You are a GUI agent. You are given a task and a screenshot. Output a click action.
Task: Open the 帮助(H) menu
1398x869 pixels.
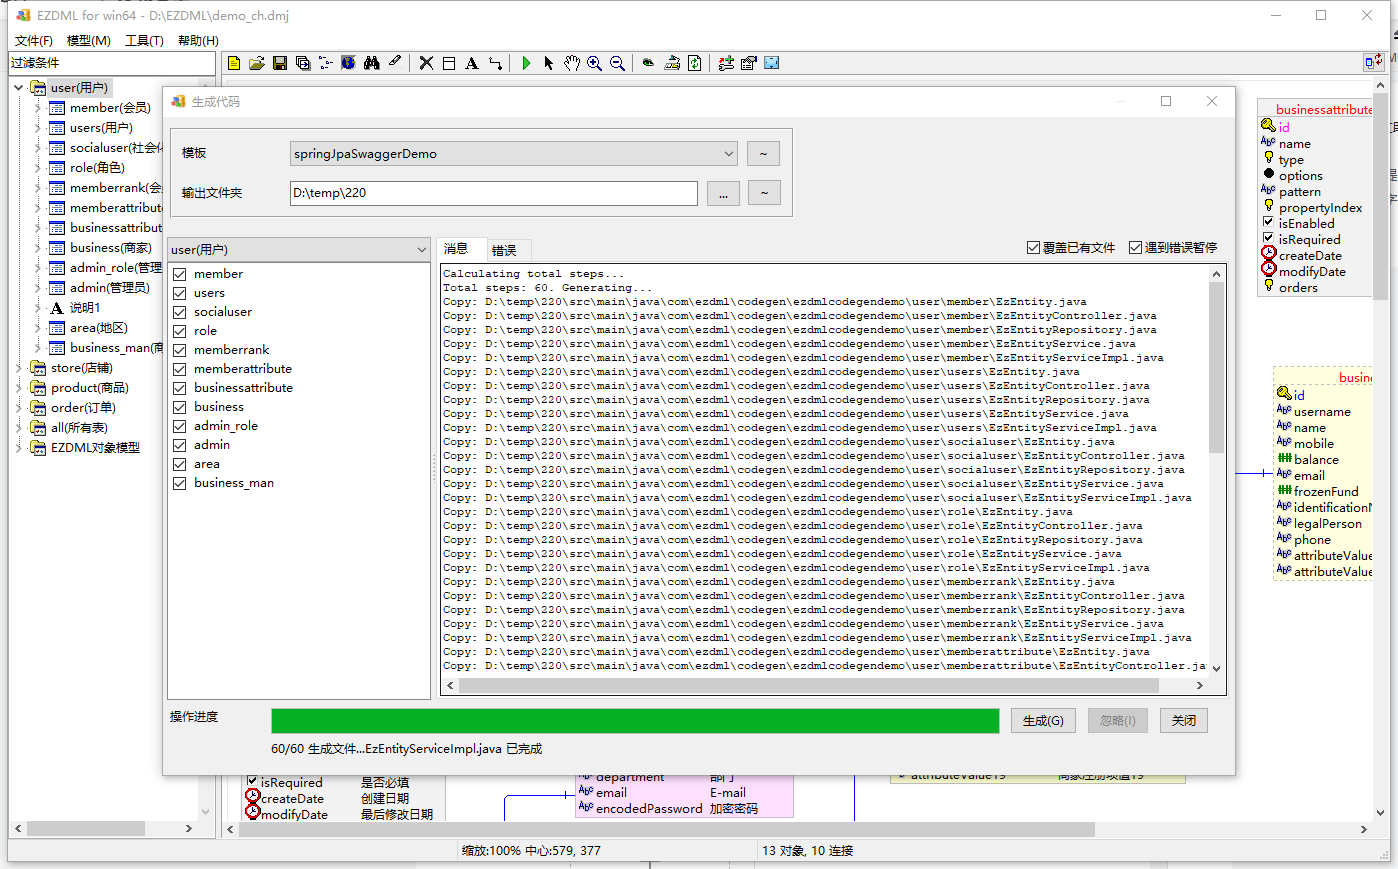coord(198,40)
